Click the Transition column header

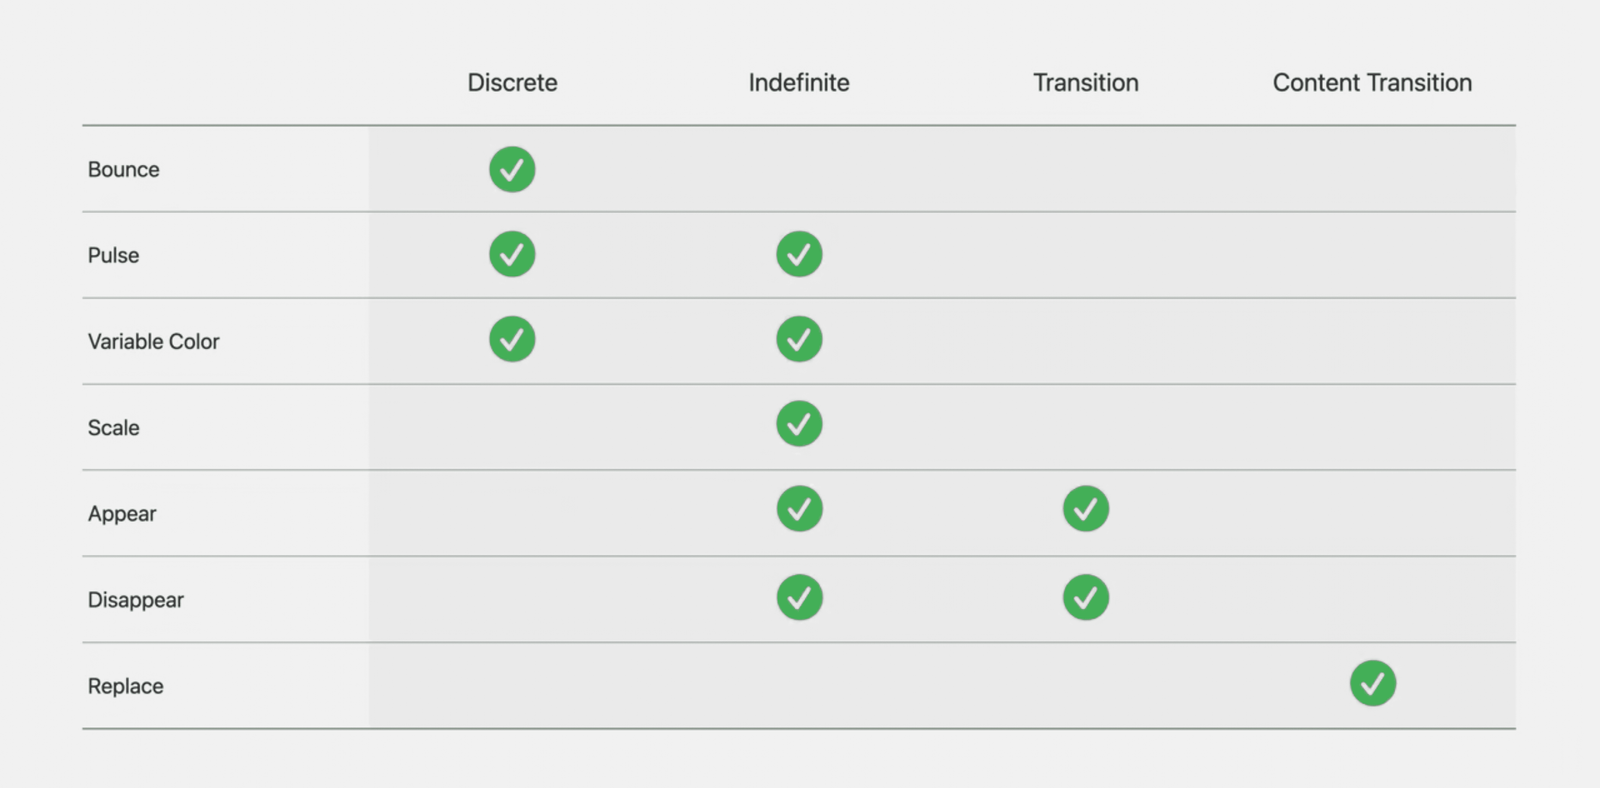click(1086, 83)
